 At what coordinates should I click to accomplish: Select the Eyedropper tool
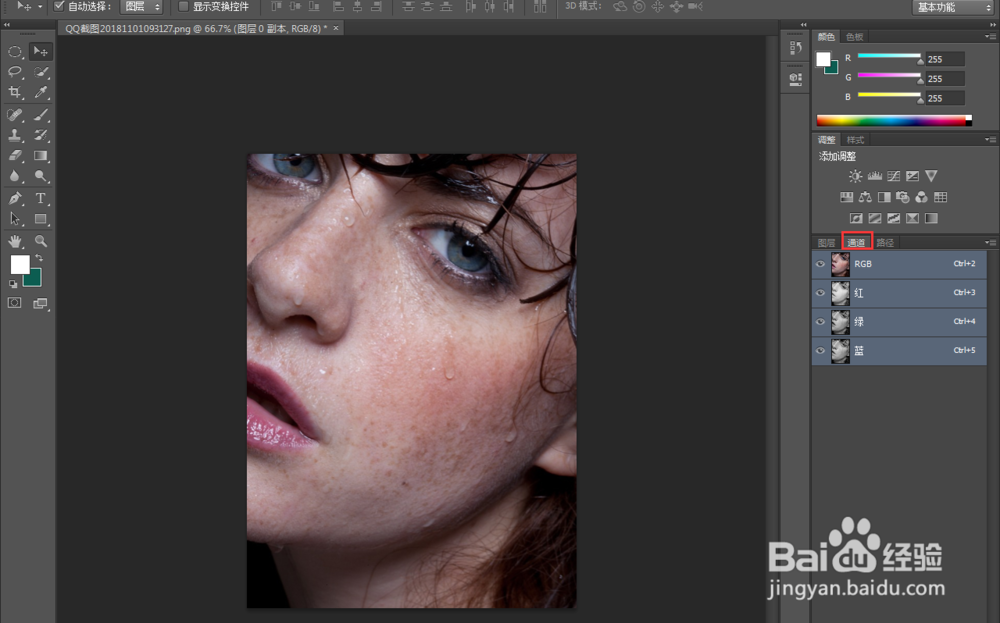[x=41, y=92]
